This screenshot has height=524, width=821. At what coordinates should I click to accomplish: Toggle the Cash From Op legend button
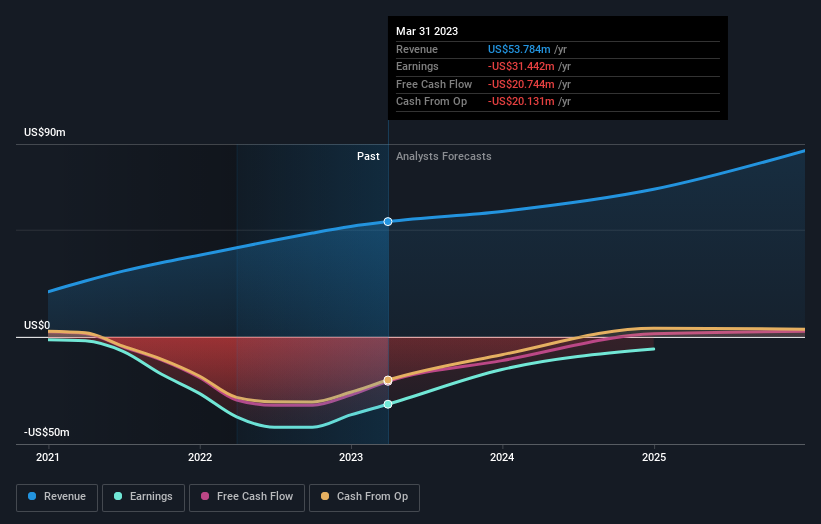pyautogui.click(x=364, y=497)
